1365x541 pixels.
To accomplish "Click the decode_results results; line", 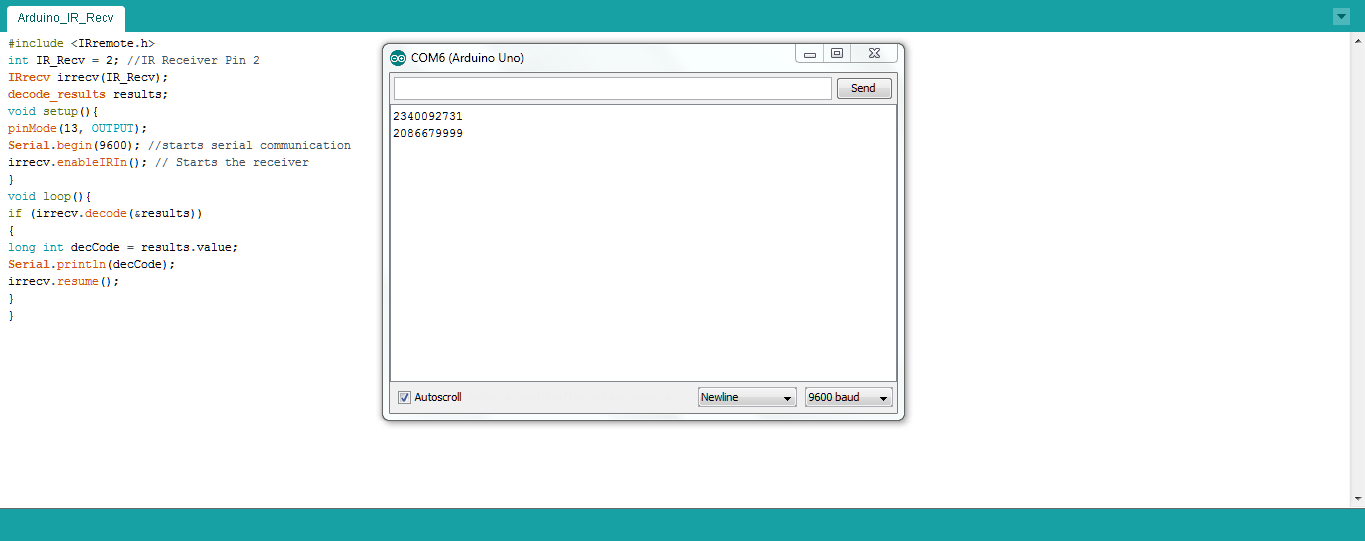I will [88, 94].
